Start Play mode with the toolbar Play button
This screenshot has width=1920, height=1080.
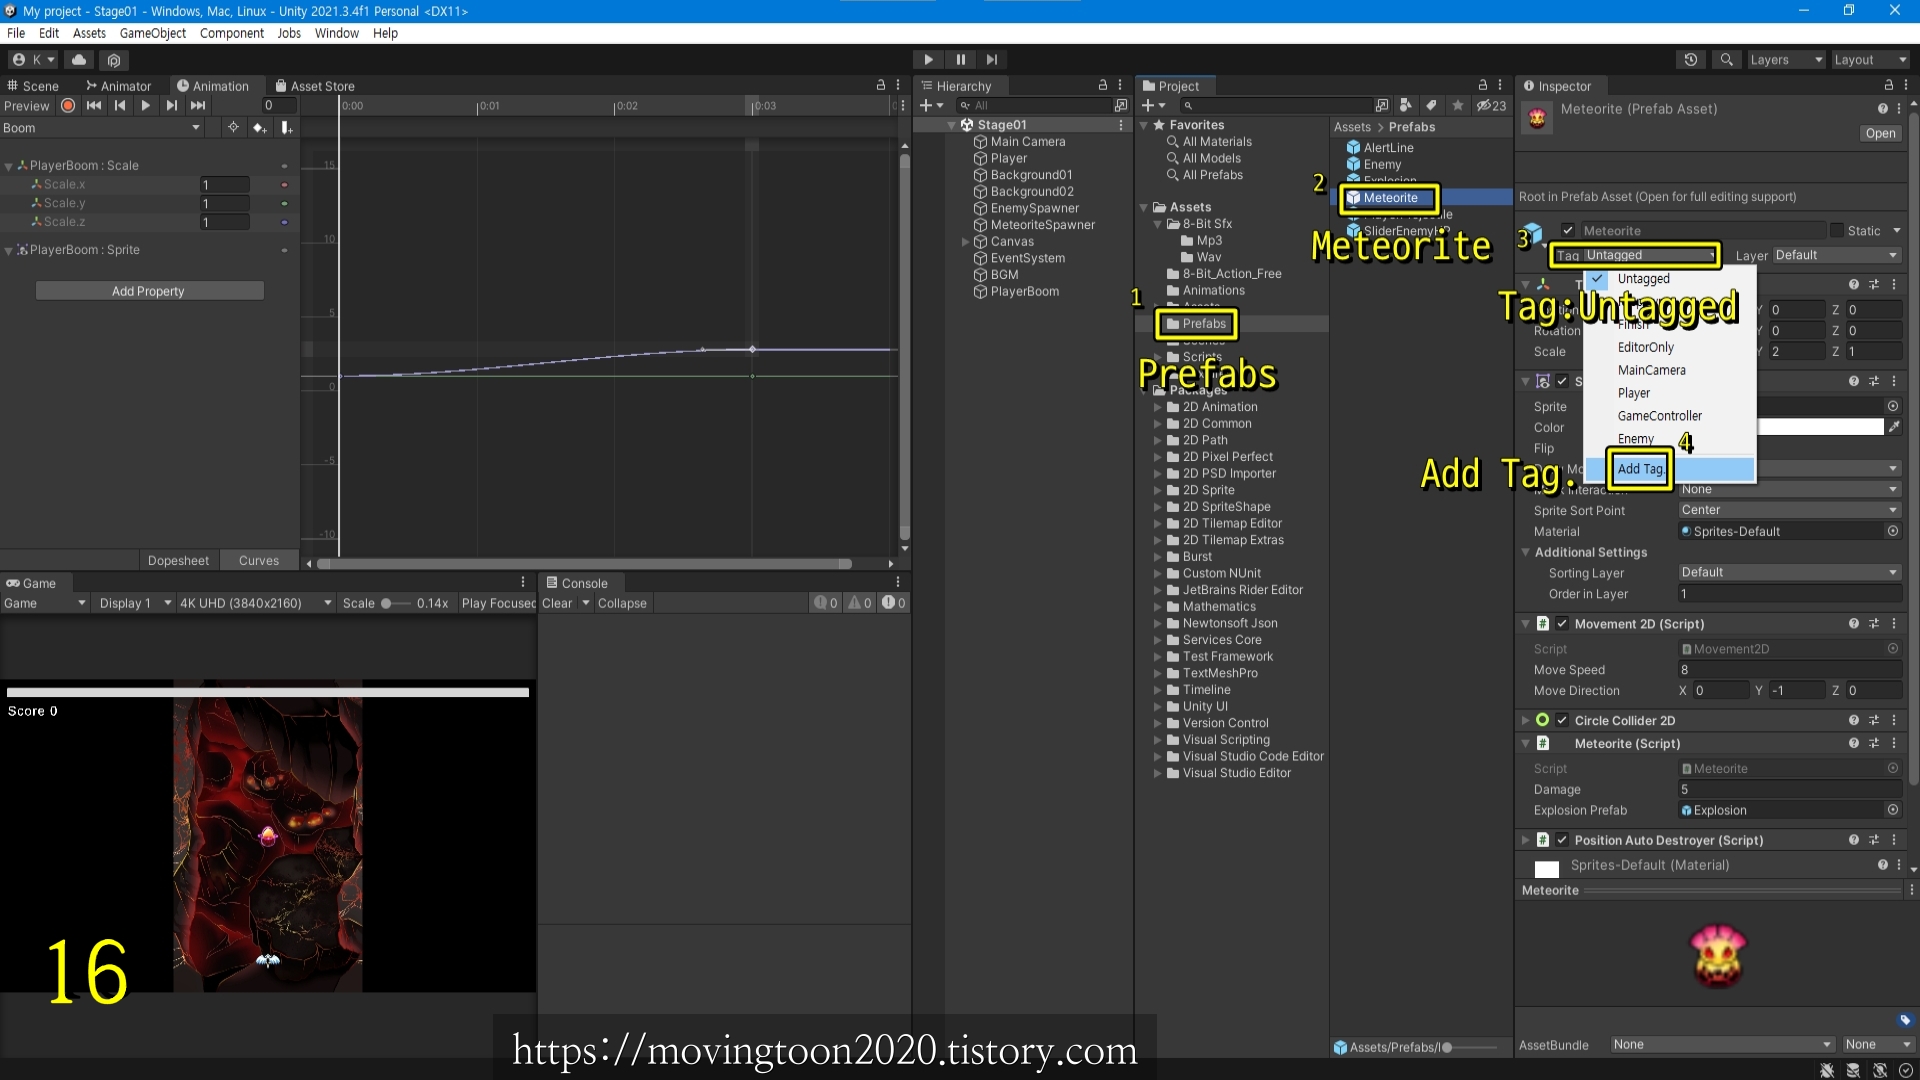(928, 60)
